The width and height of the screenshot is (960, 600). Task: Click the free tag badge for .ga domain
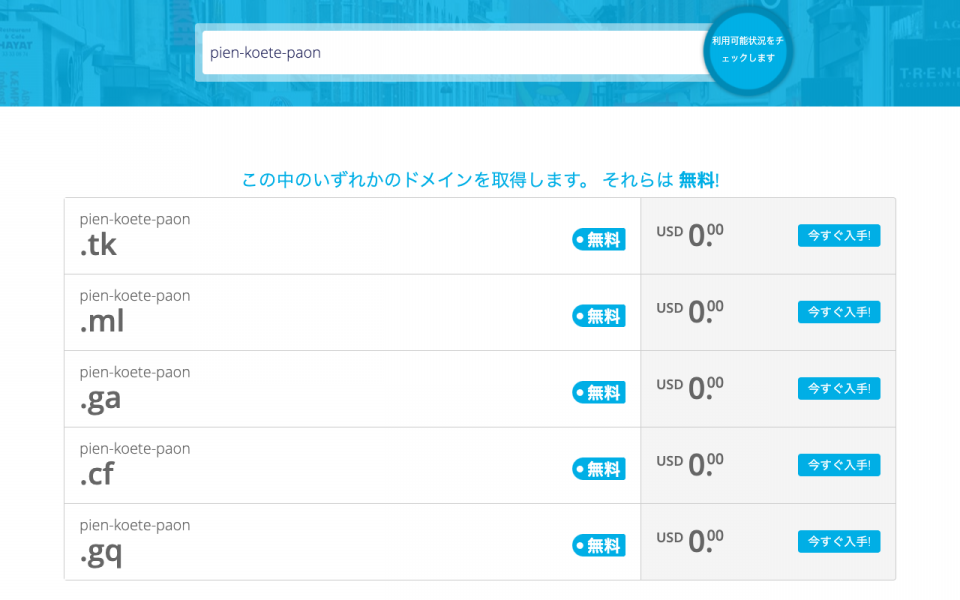coord(599,392)
